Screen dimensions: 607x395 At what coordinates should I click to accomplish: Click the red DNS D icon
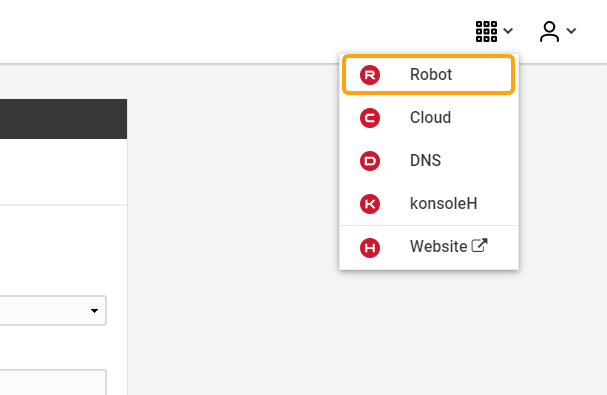click(x=370, y=161)
